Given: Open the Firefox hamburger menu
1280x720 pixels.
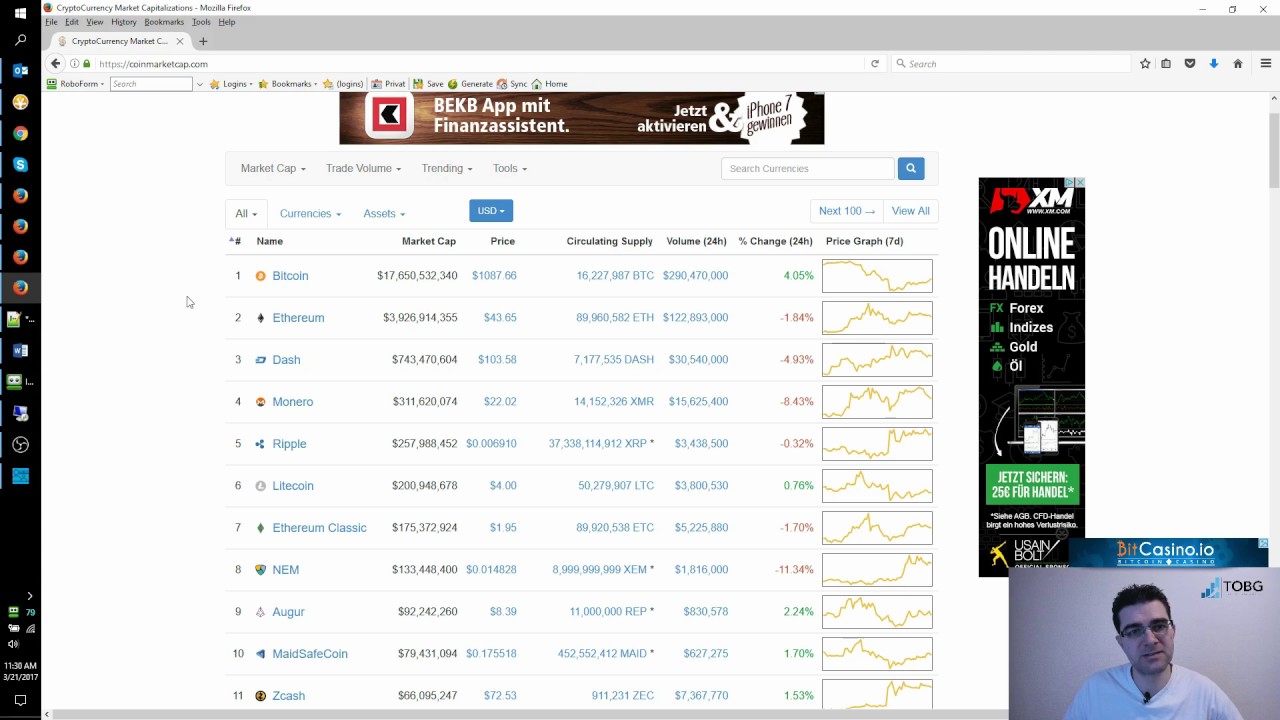Looking at the screenshot, I should pos(1265,63).
